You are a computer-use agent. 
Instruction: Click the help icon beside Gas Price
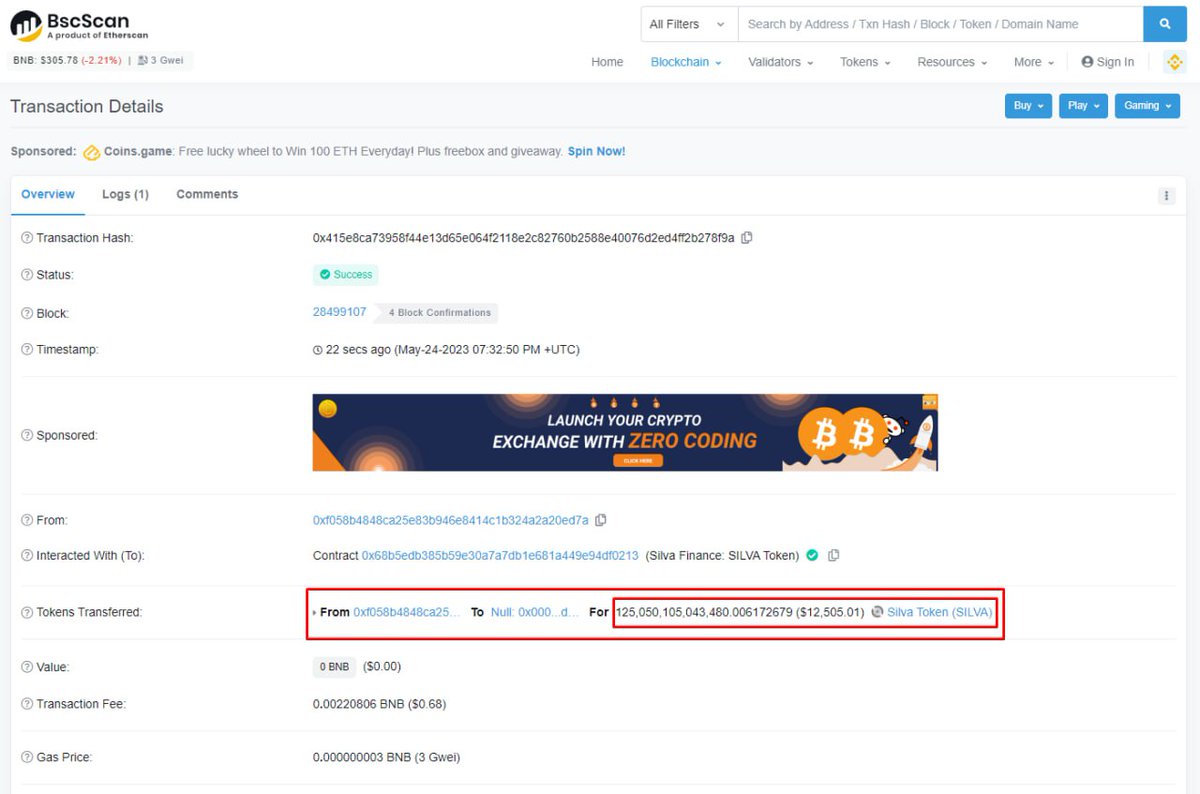pos(27,757)
